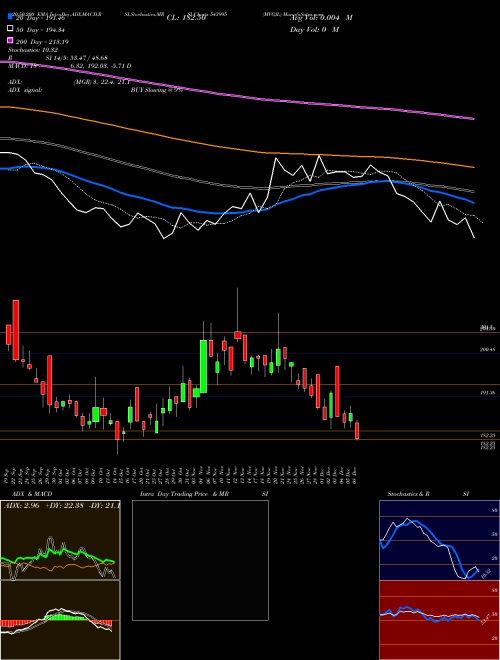Screen dimensions: 500x660
Task: Click the 'ADX: 2.96' readout
Action: 21,505
